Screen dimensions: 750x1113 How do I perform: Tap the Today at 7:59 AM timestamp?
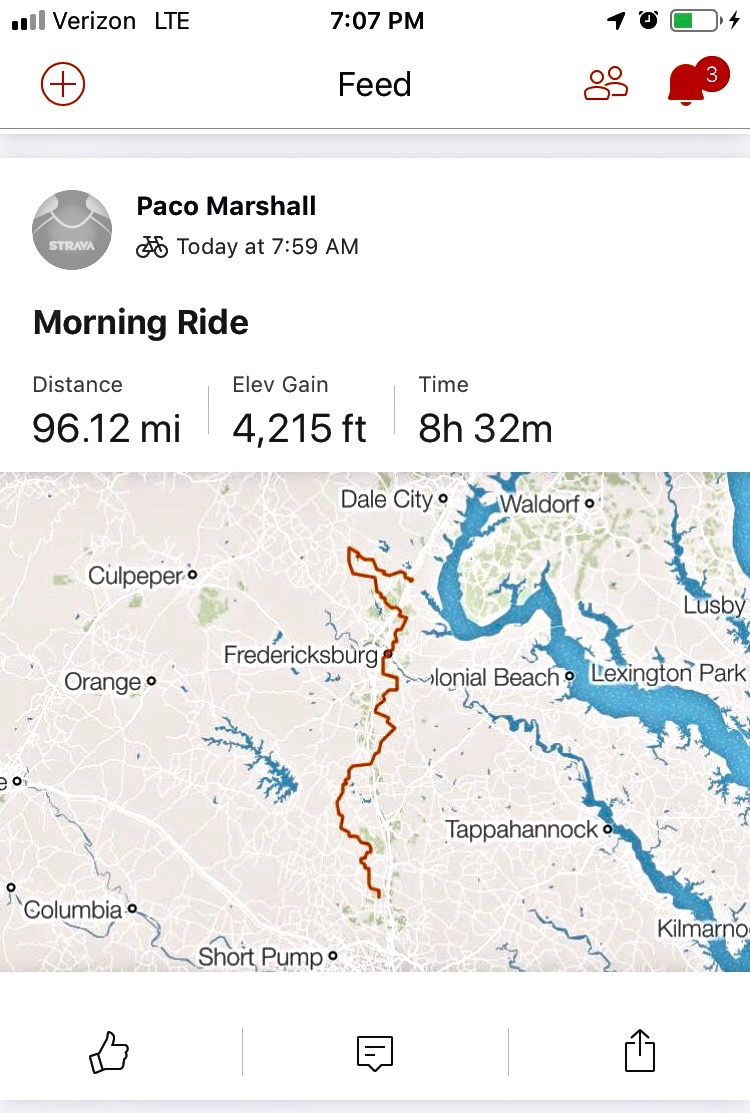click(x=267, y=247)
